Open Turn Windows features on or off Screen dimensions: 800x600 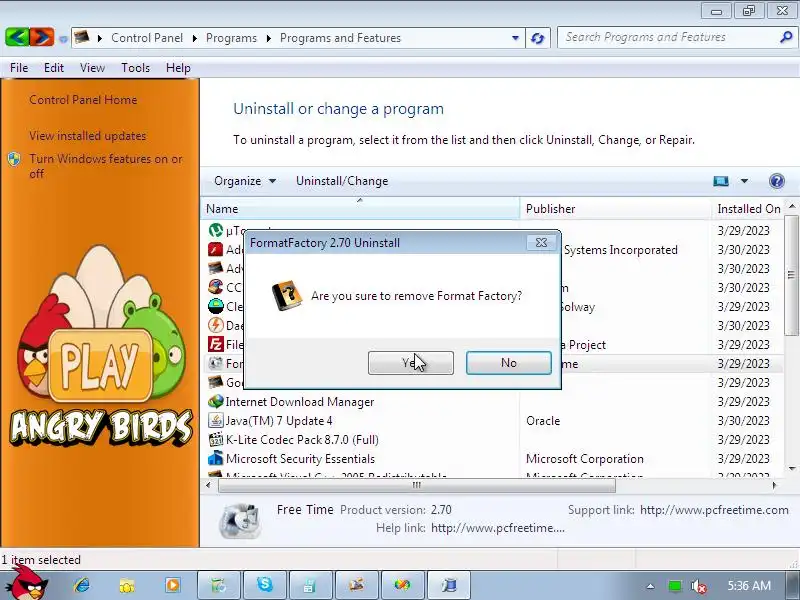106,166
